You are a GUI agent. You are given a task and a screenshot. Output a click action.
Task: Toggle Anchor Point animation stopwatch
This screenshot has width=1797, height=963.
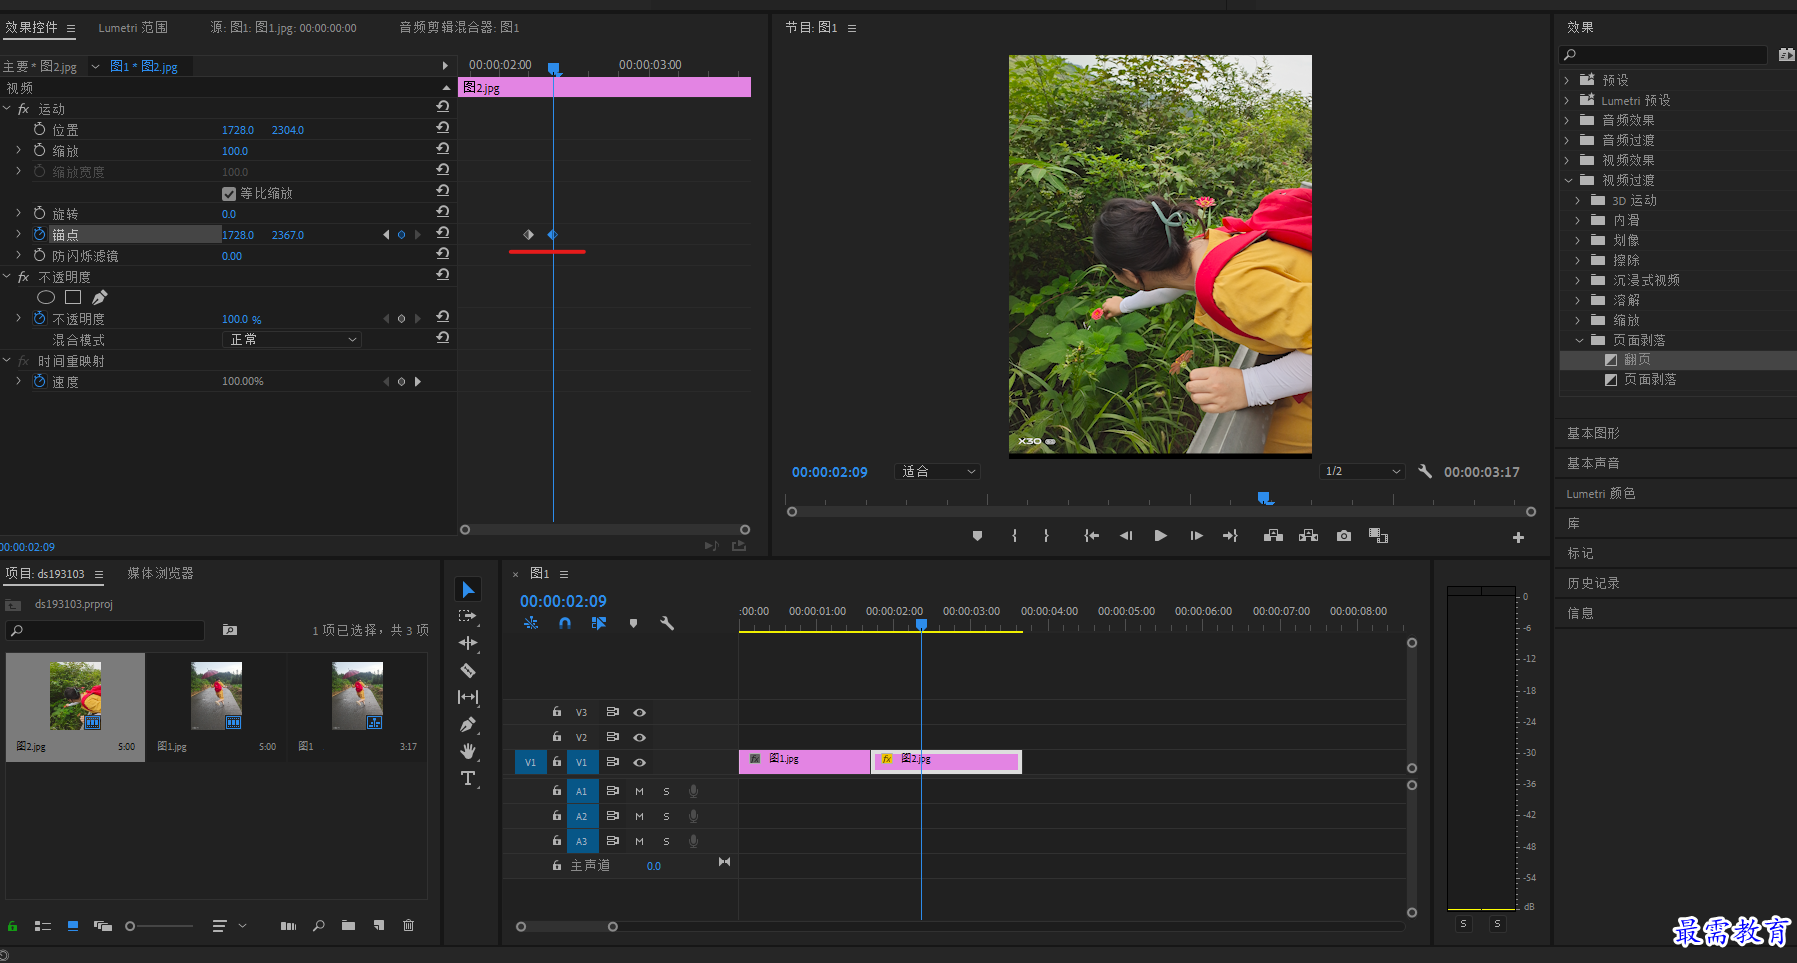(x=40, y=234)
